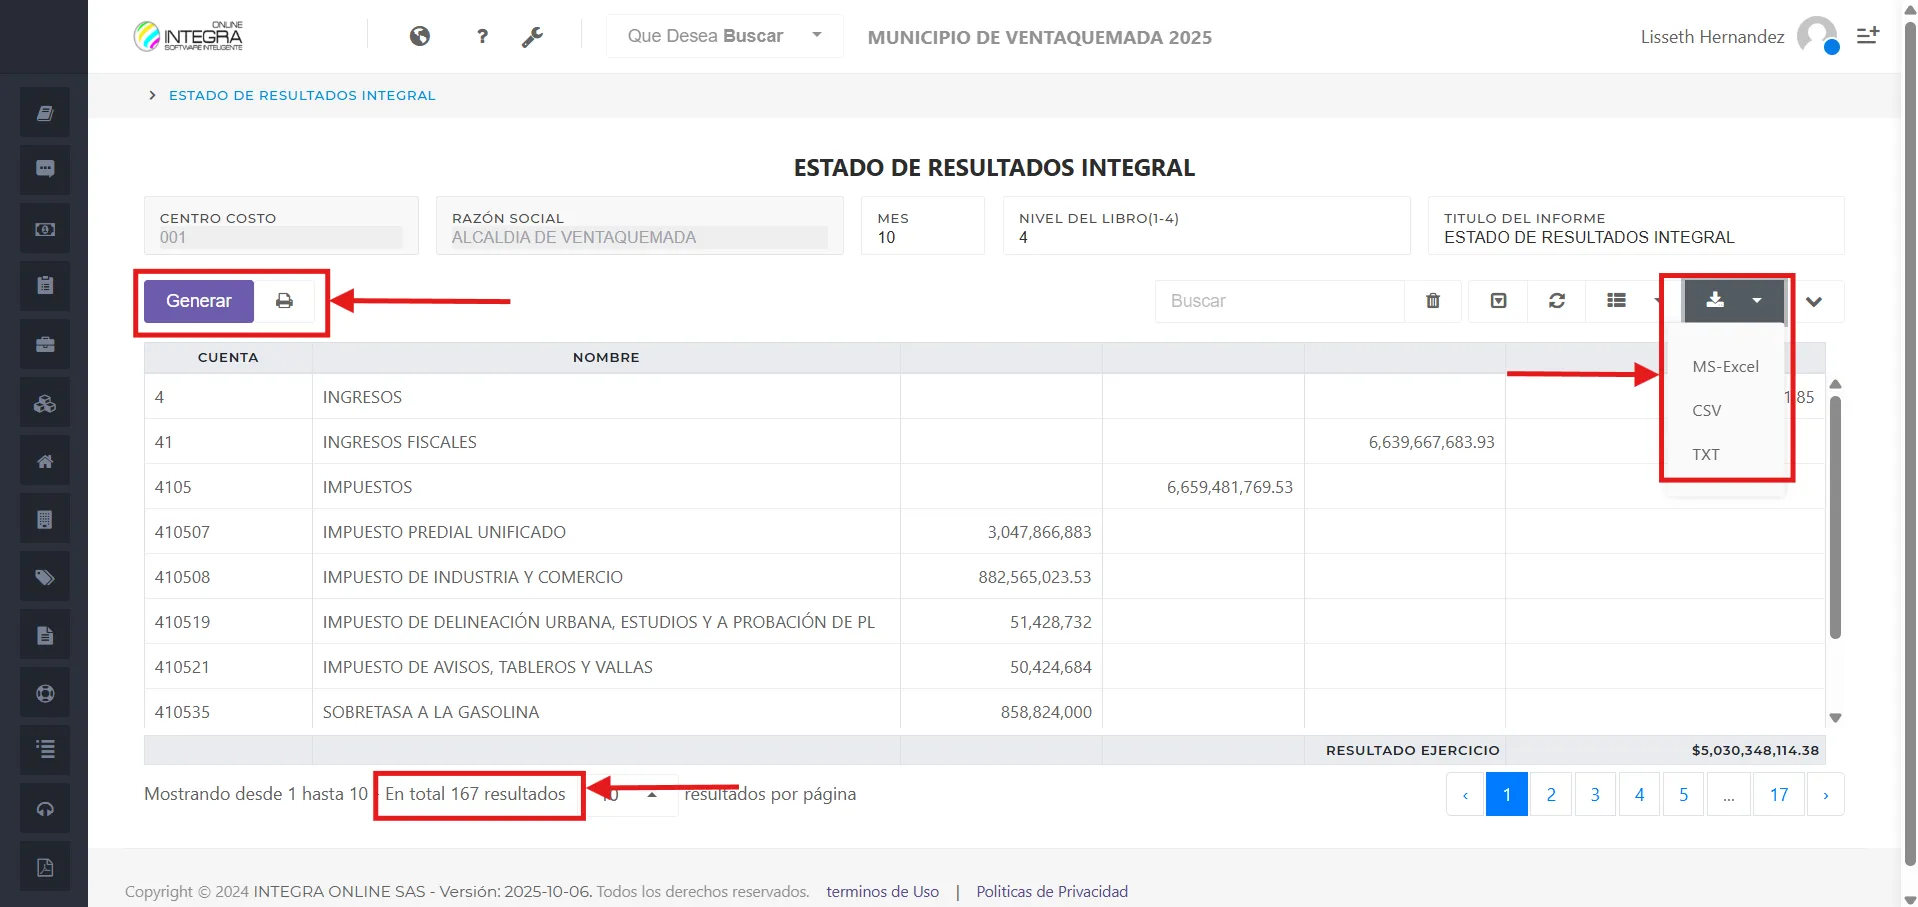This screenshot has height=907, width=1918.
Task: Expand the download format dropdown arrow
Action: [1757, 300]
